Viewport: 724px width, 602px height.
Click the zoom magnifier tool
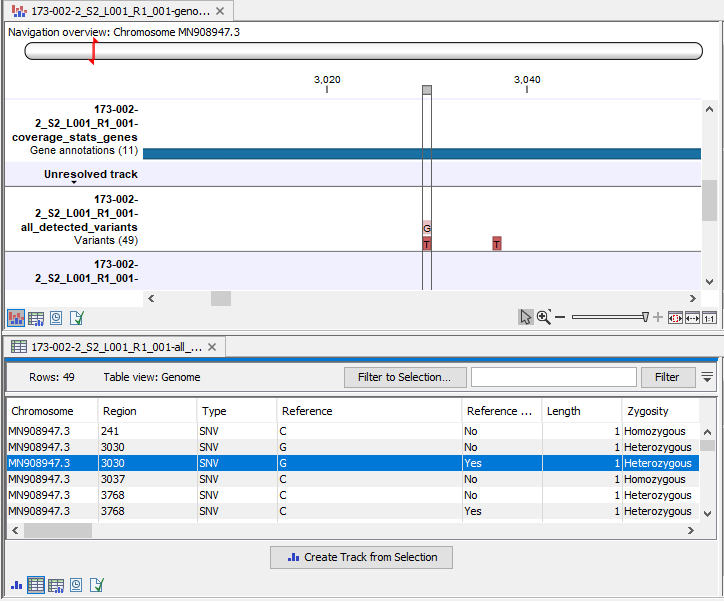click(544, 317)
